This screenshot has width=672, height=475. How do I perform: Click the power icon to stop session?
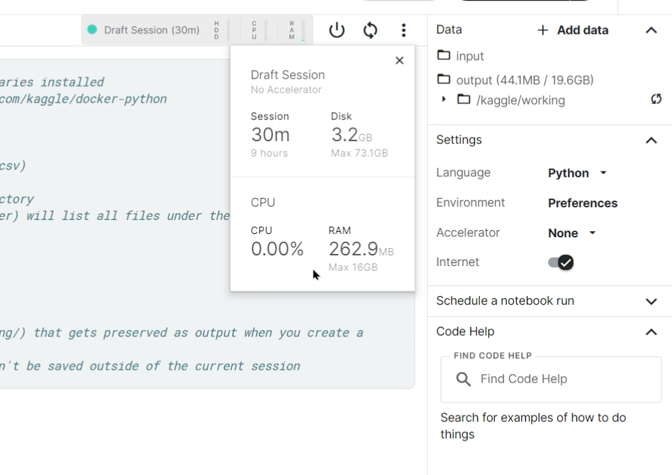tap(337, 30)
